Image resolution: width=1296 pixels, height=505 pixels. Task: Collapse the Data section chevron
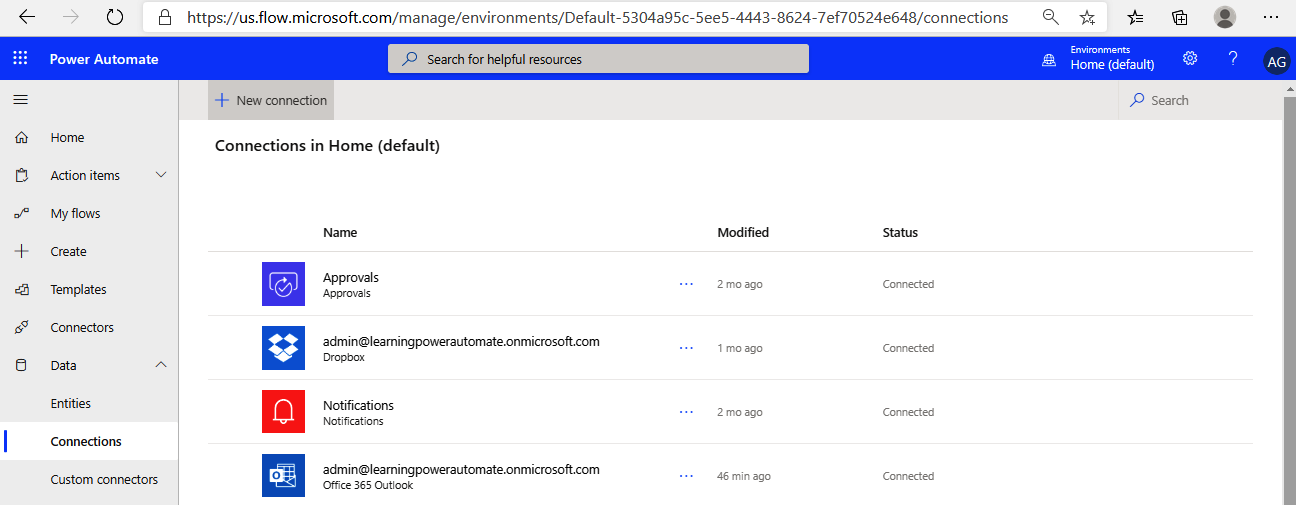coord(162,365)
